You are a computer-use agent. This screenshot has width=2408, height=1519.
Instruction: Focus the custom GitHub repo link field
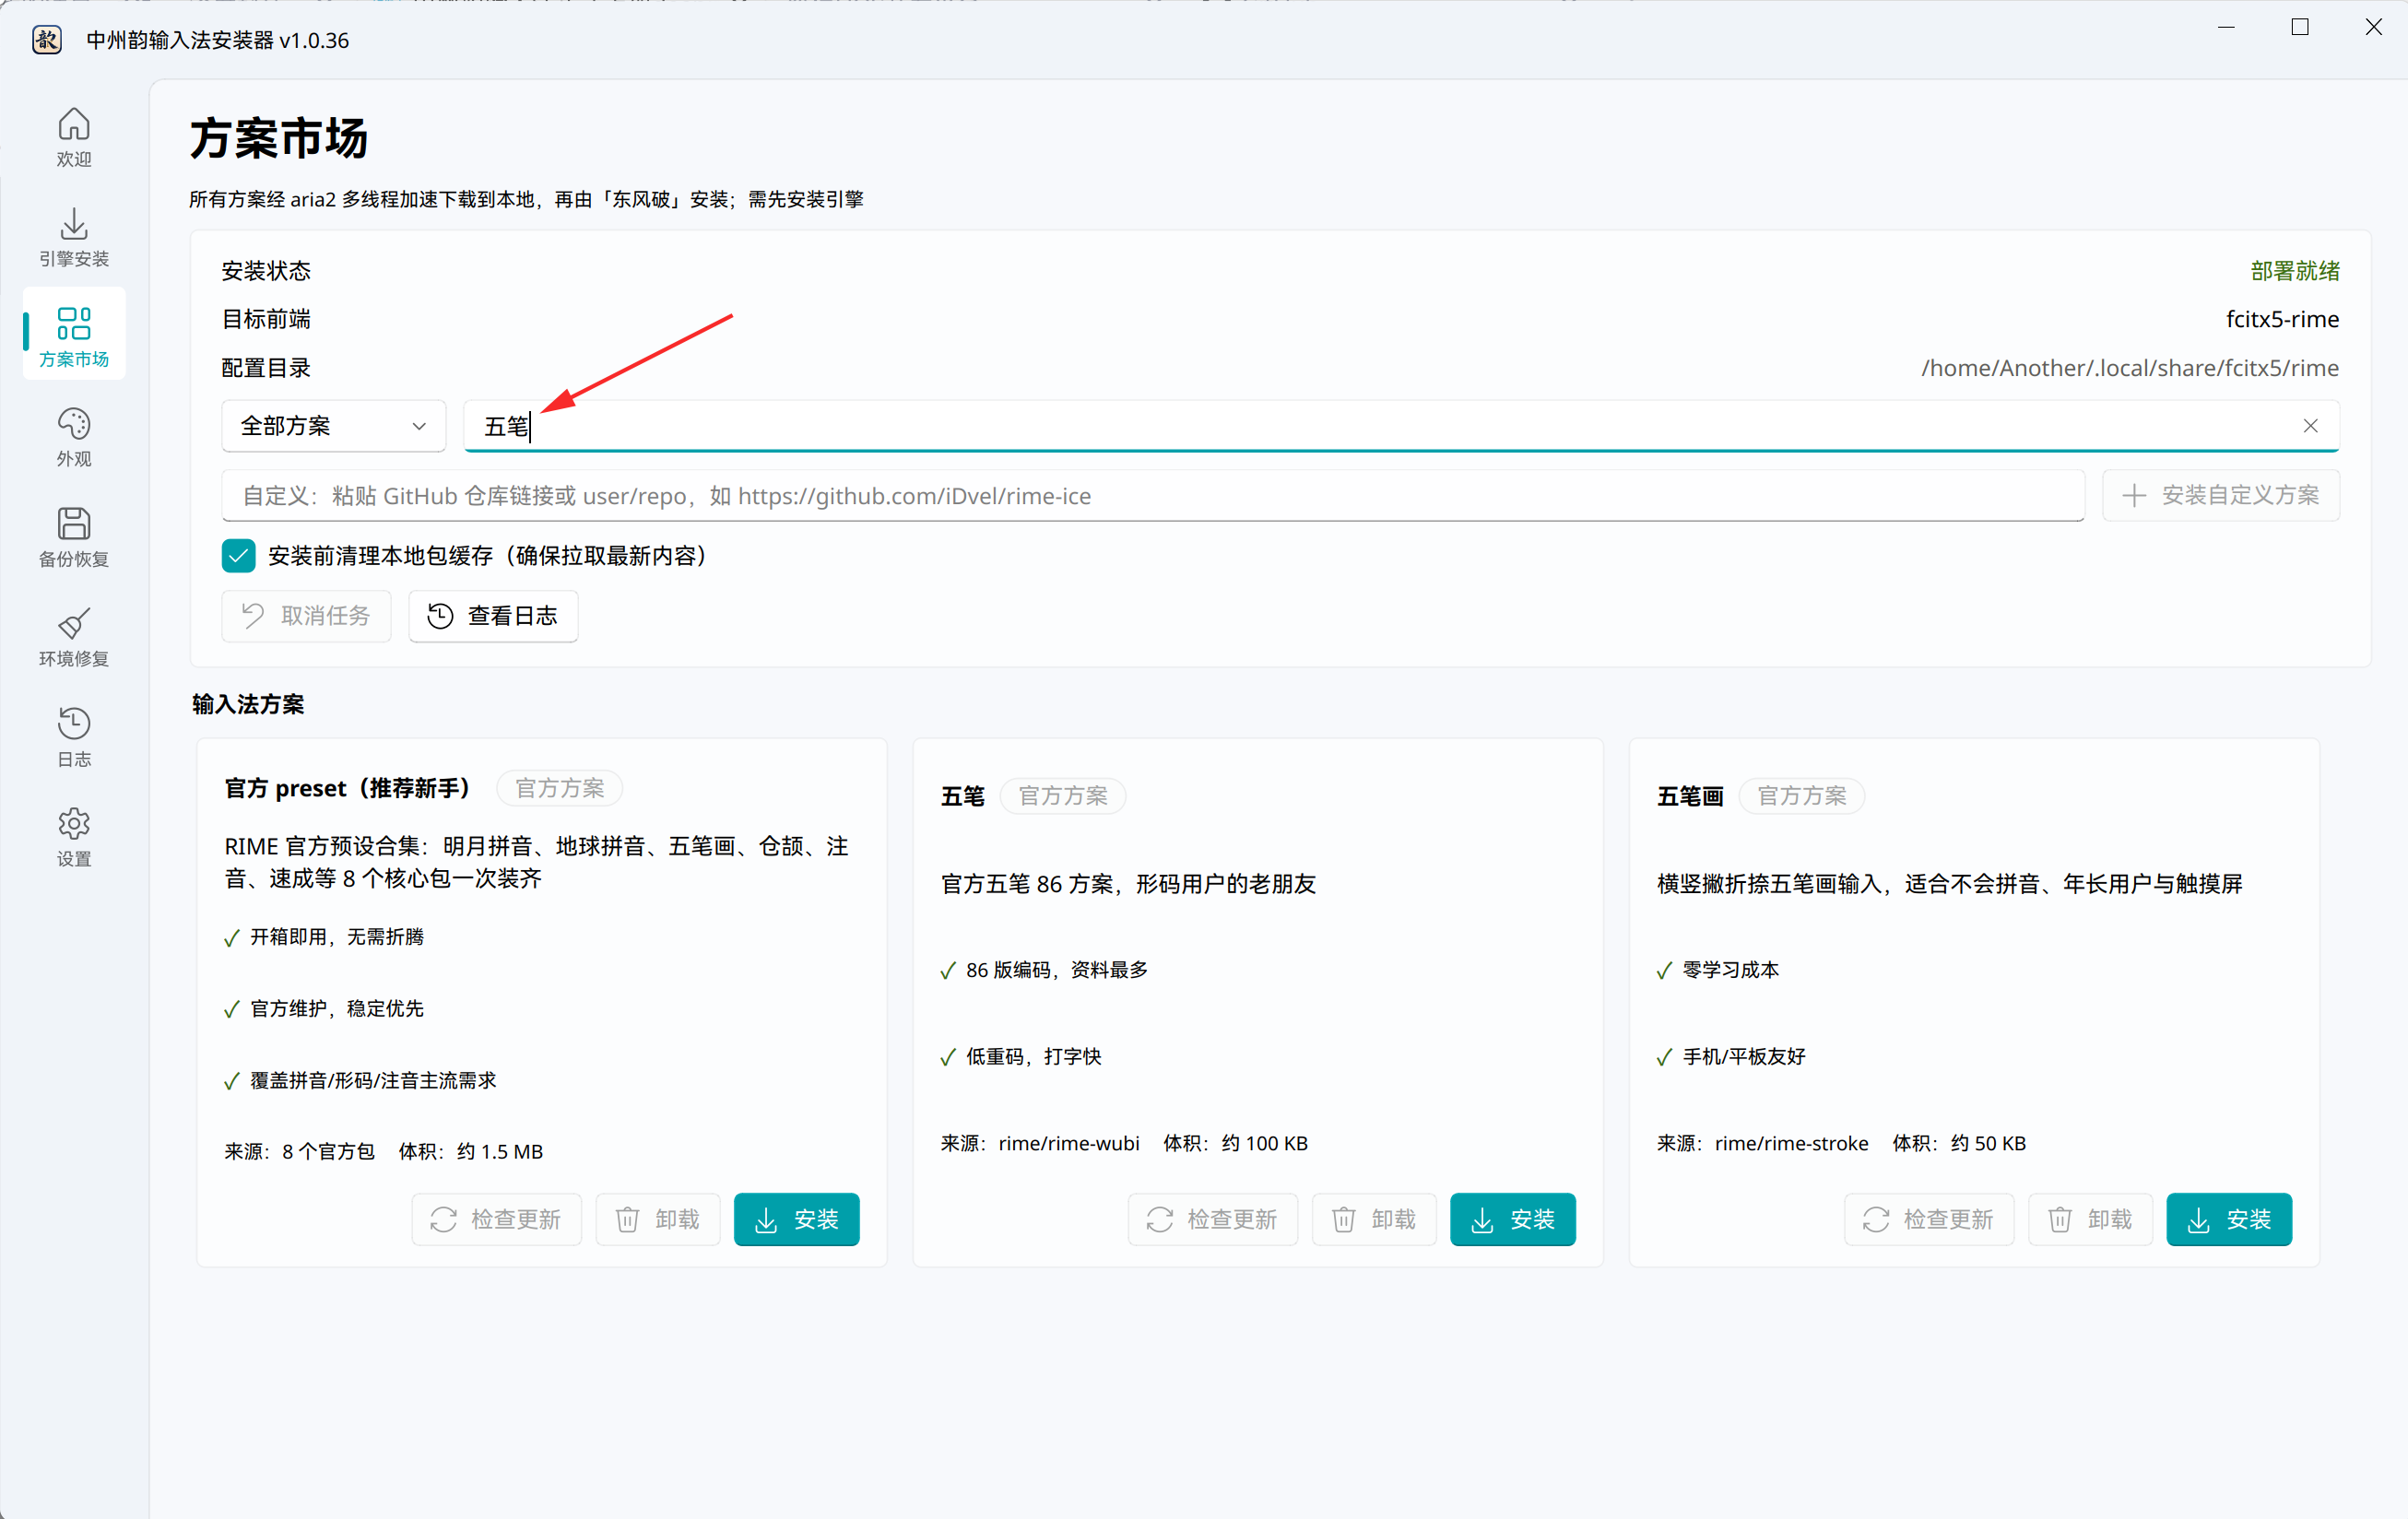[1153, 496]
